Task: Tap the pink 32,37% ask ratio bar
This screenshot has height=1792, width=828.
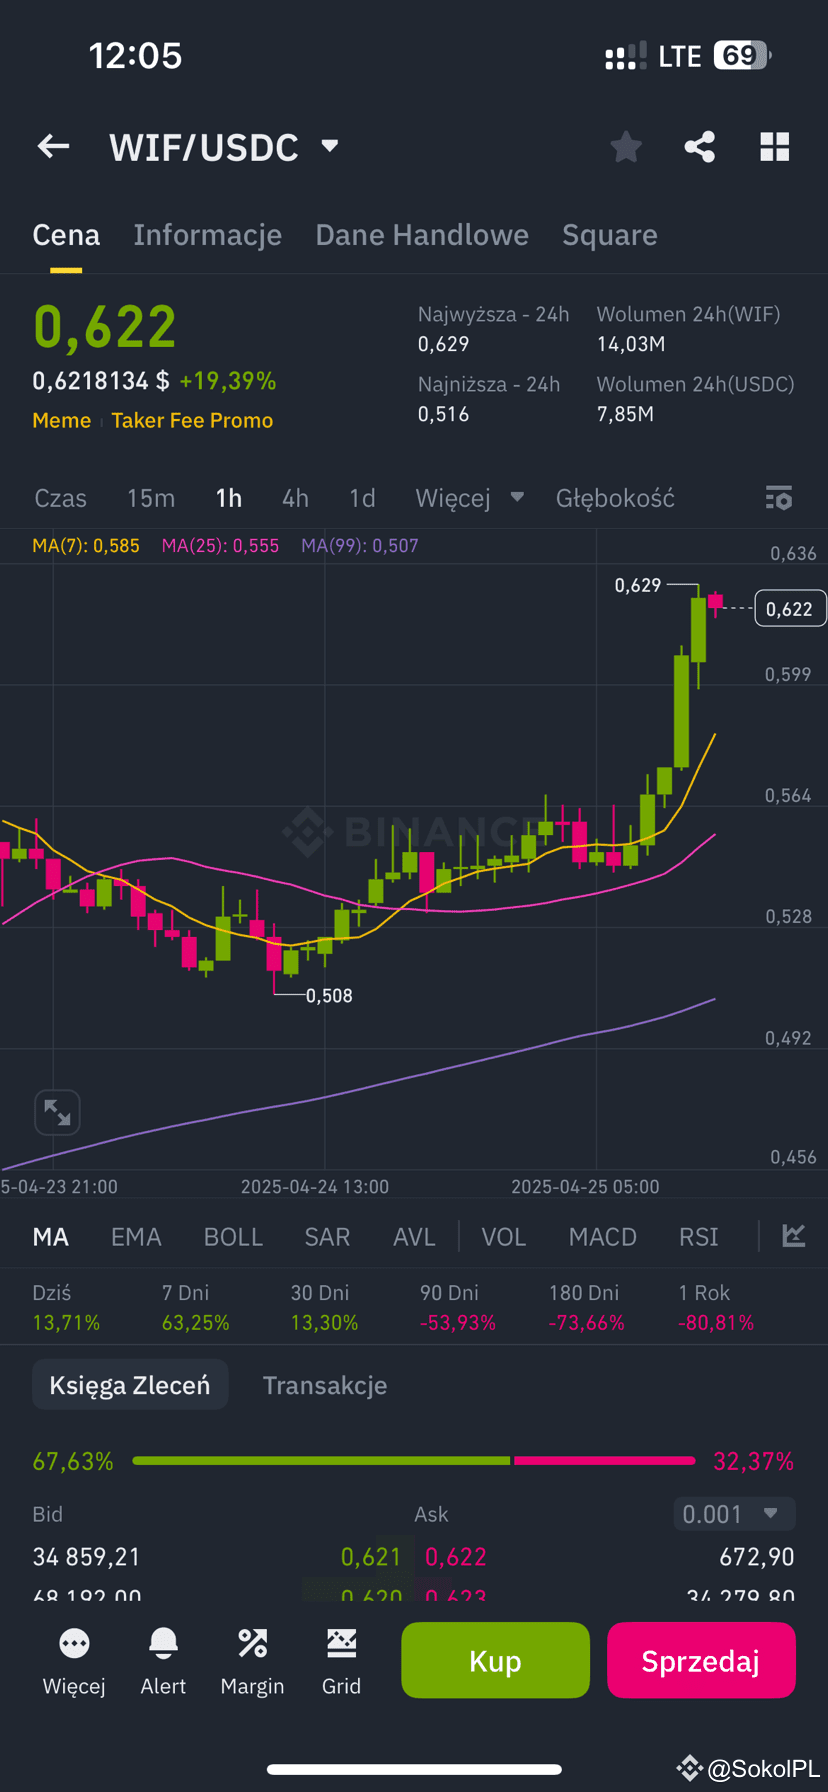Action: (604, 1461)
